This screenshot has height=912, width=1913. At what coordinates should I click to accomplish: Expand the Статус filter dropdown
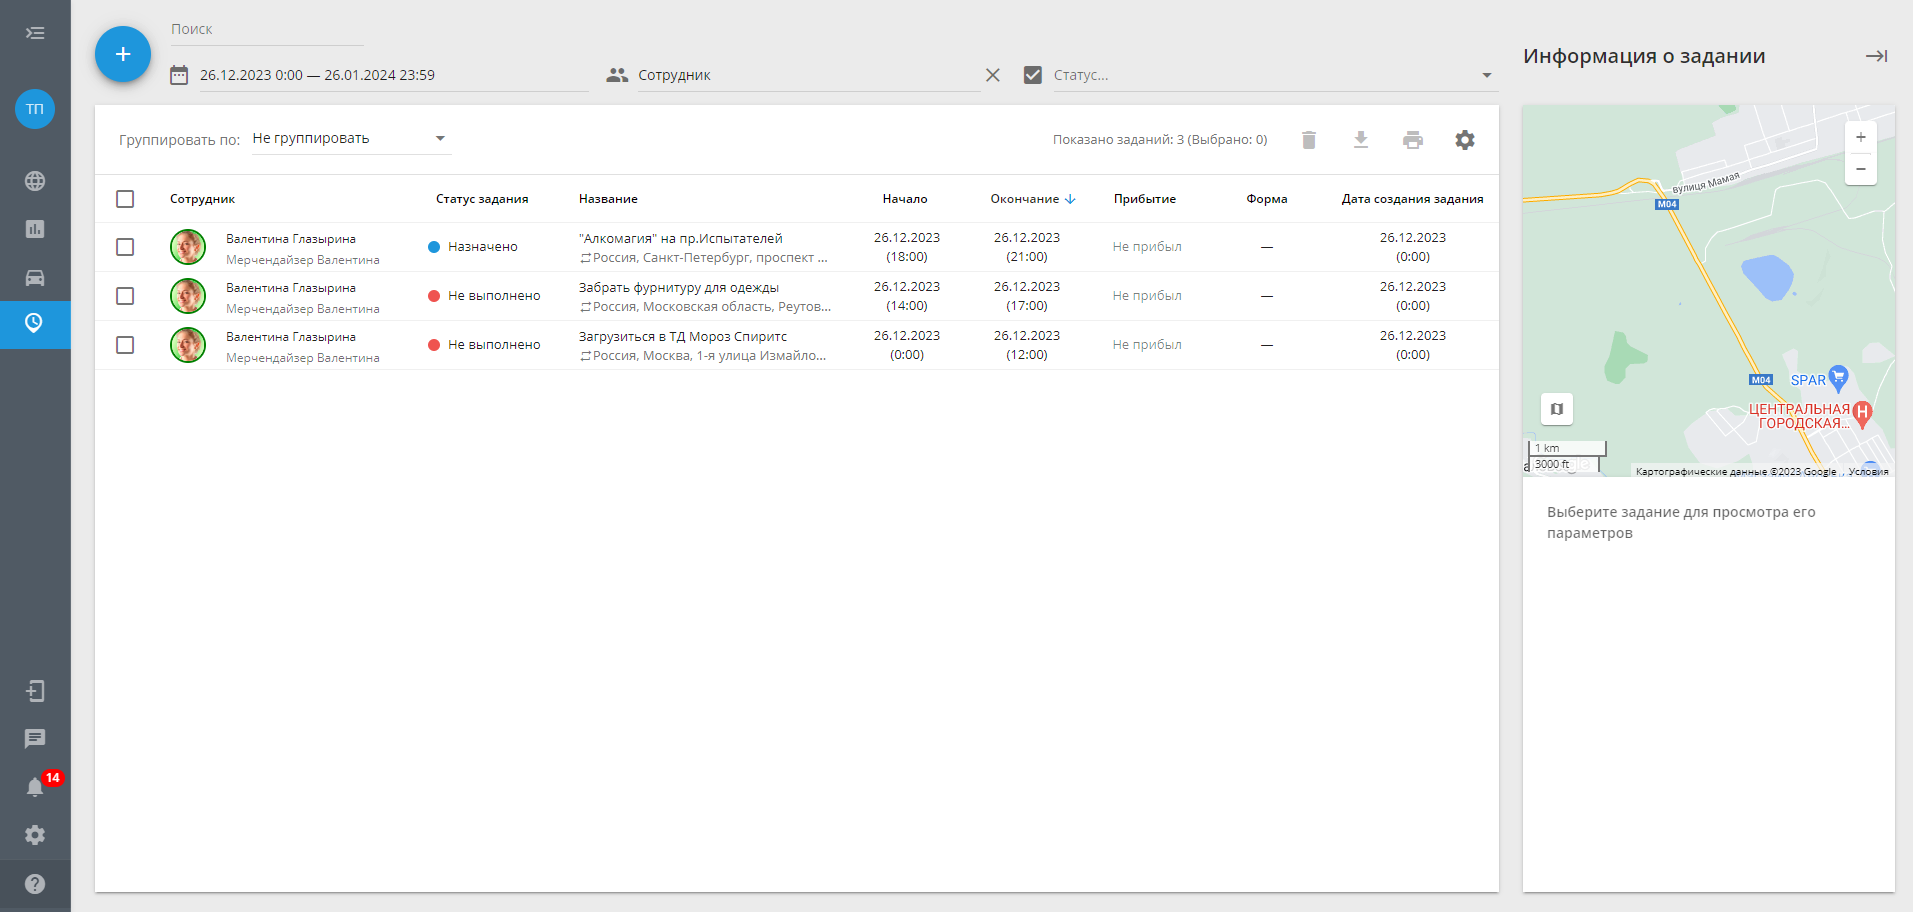click(1486, 75)
